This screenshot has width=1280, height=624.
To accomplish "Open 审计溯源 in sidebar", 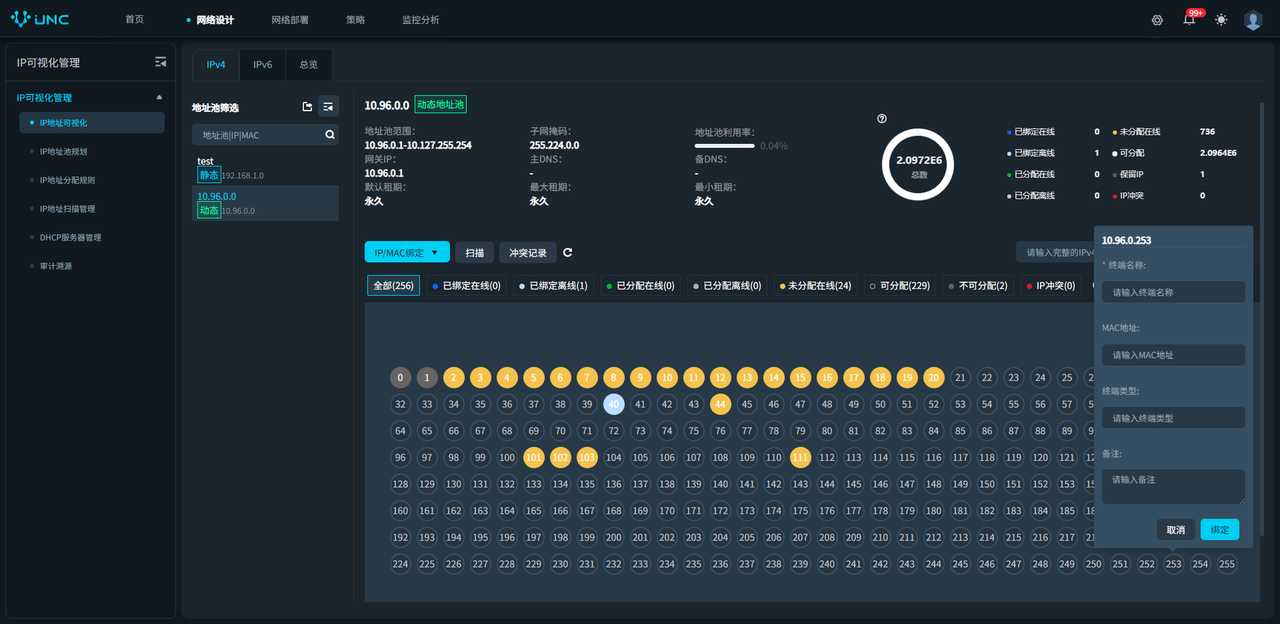I will [56, 267].
